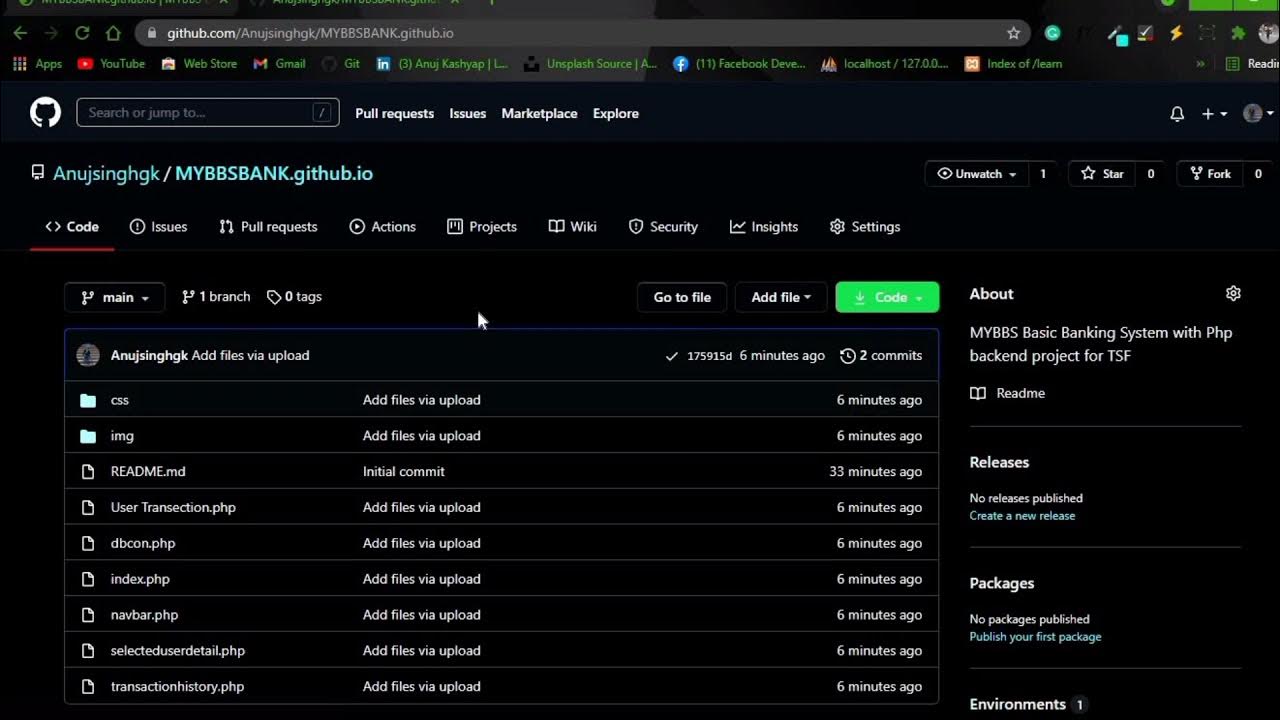Image resolution: width=1280 pixels, height=720 pixels.
Task: Focus the Search or jump to field
Action: coord(208,112)
